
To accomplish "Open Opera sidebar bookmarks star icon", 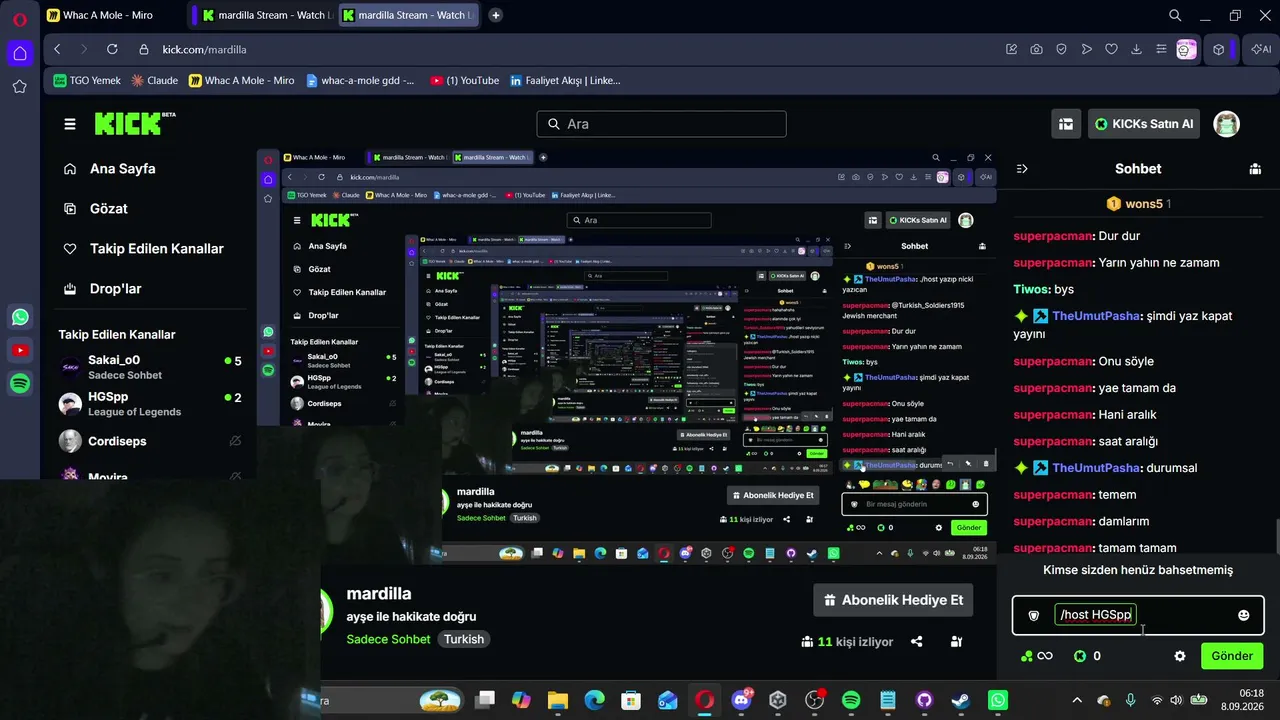I will pyautogui.click(x=20, y=87).
